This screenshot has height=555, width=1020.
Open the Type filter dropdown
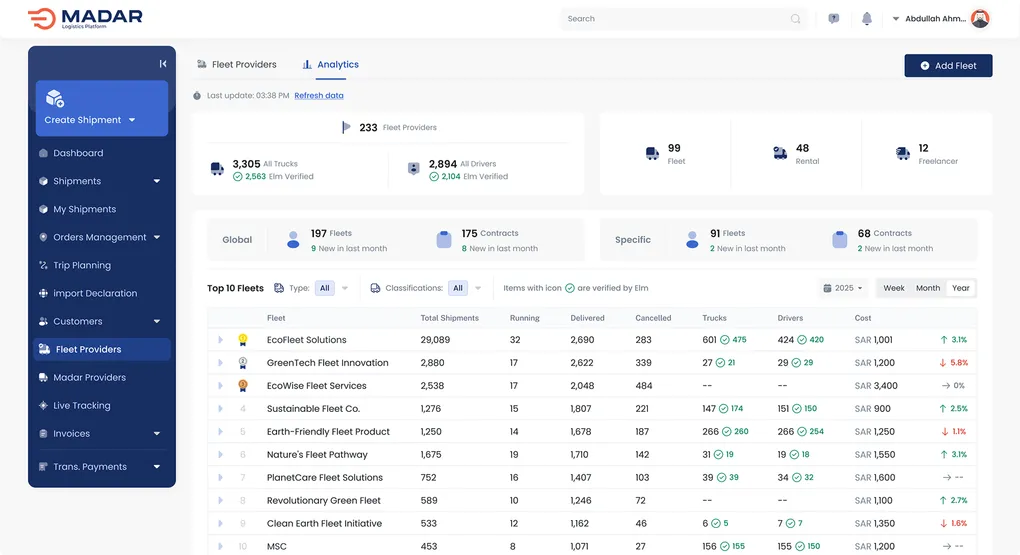[x=332, y=288]
